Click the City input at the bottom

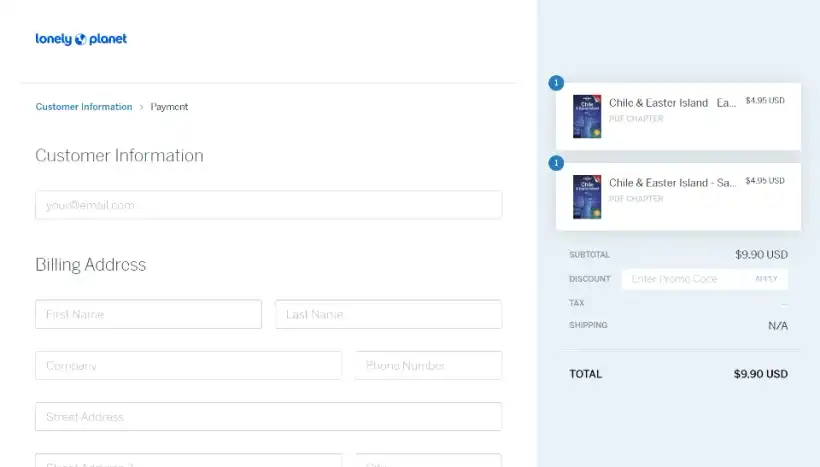point(428,460)
